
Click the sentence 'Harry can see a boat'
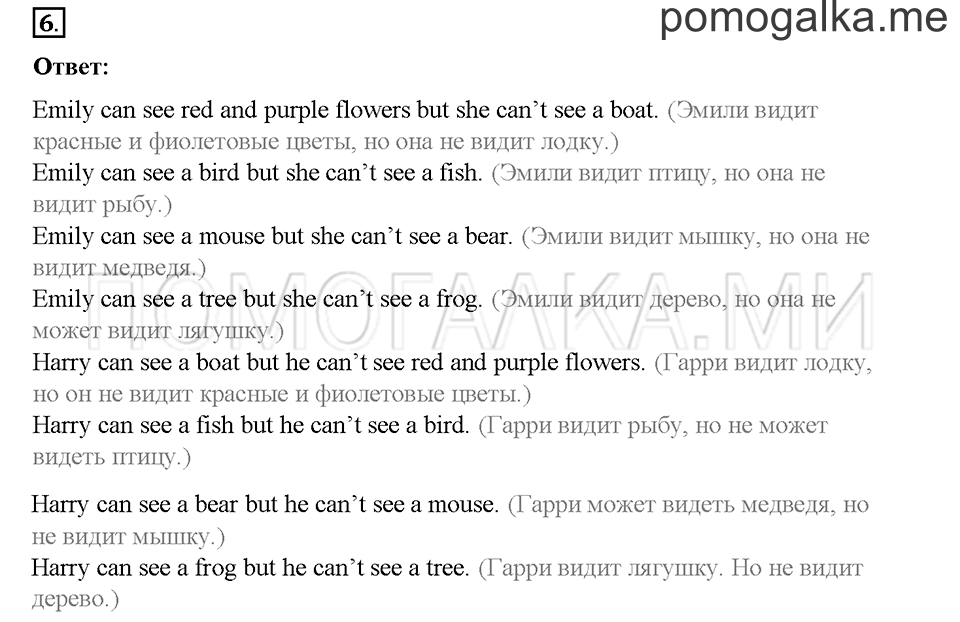click(339, 362)
